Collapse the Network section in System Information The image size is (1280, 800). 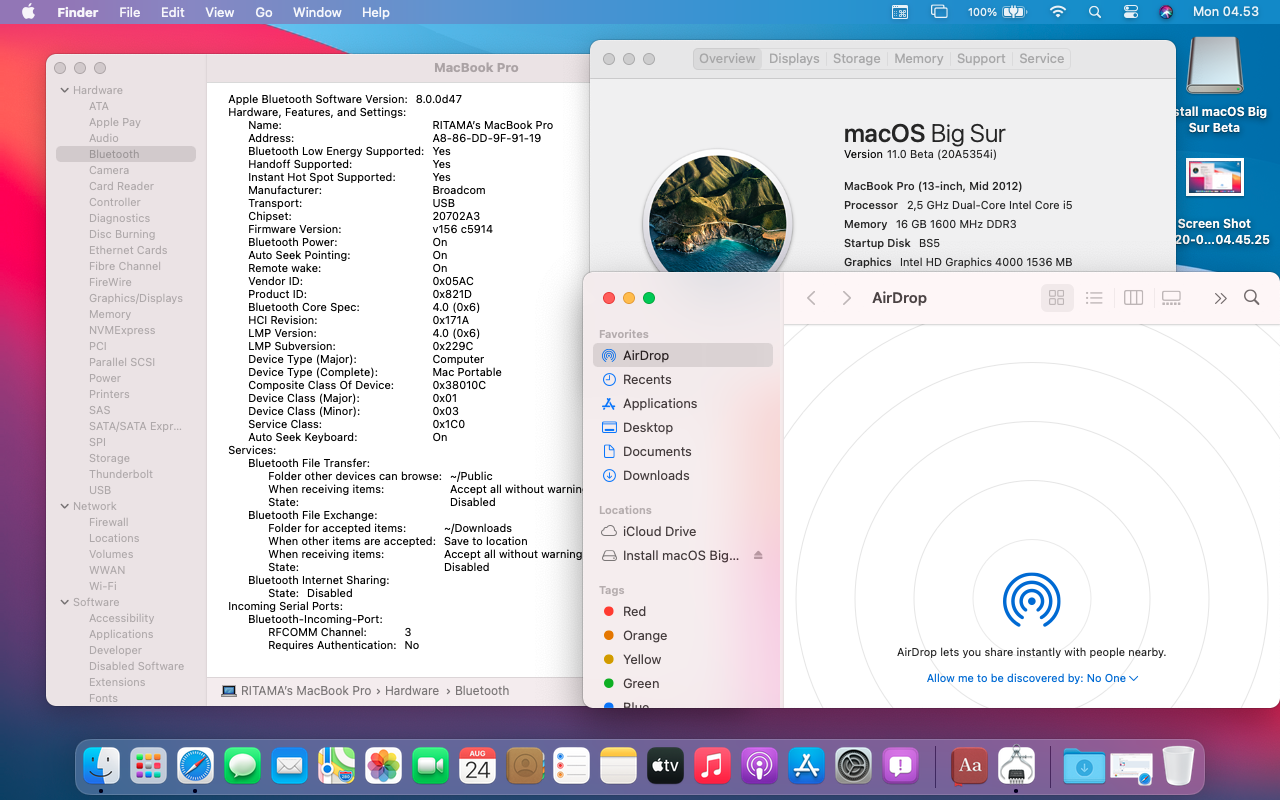pos(63,506)
